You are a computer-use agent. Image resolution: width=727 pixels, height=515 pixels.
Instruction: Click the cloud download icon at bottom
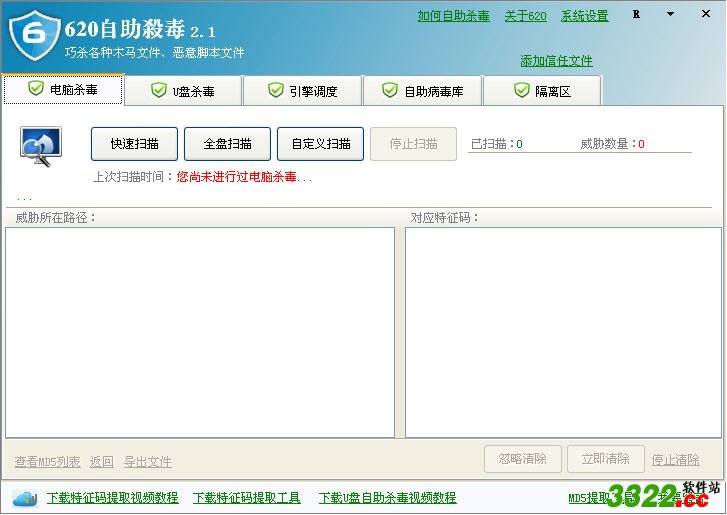click(25, 499)
